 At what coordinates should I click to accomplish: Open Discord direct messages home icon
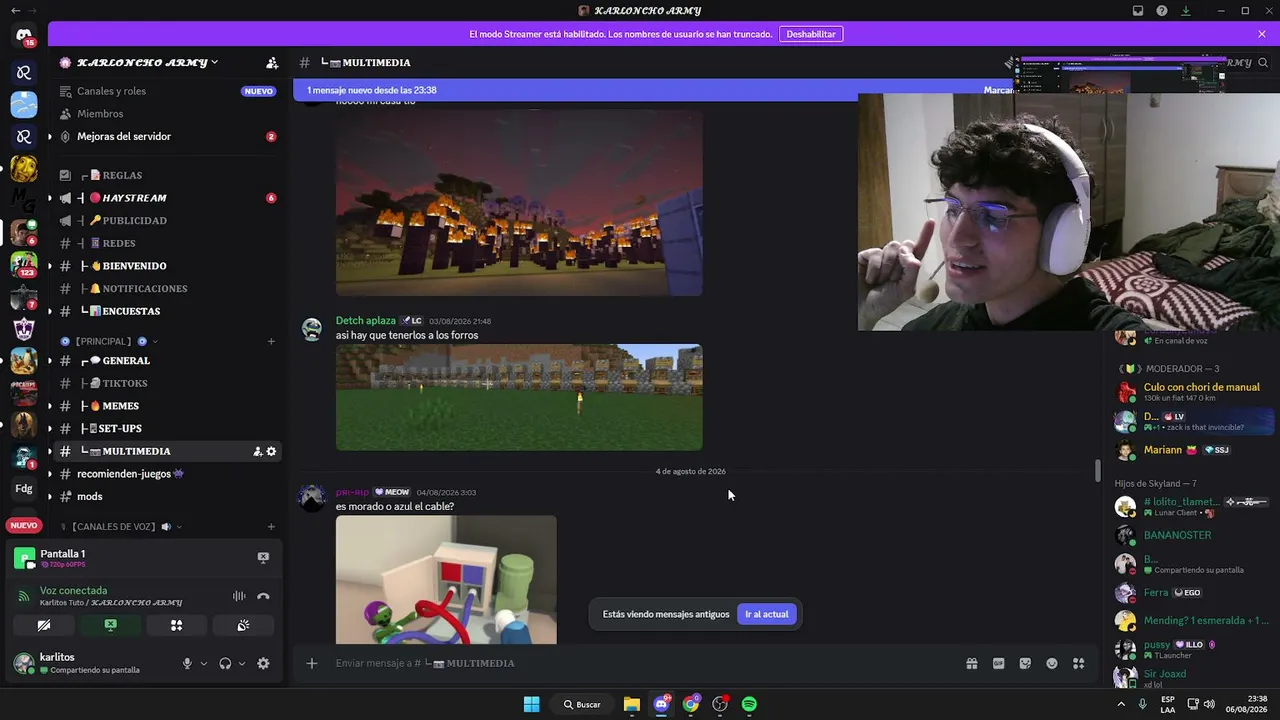click(24, 36)
